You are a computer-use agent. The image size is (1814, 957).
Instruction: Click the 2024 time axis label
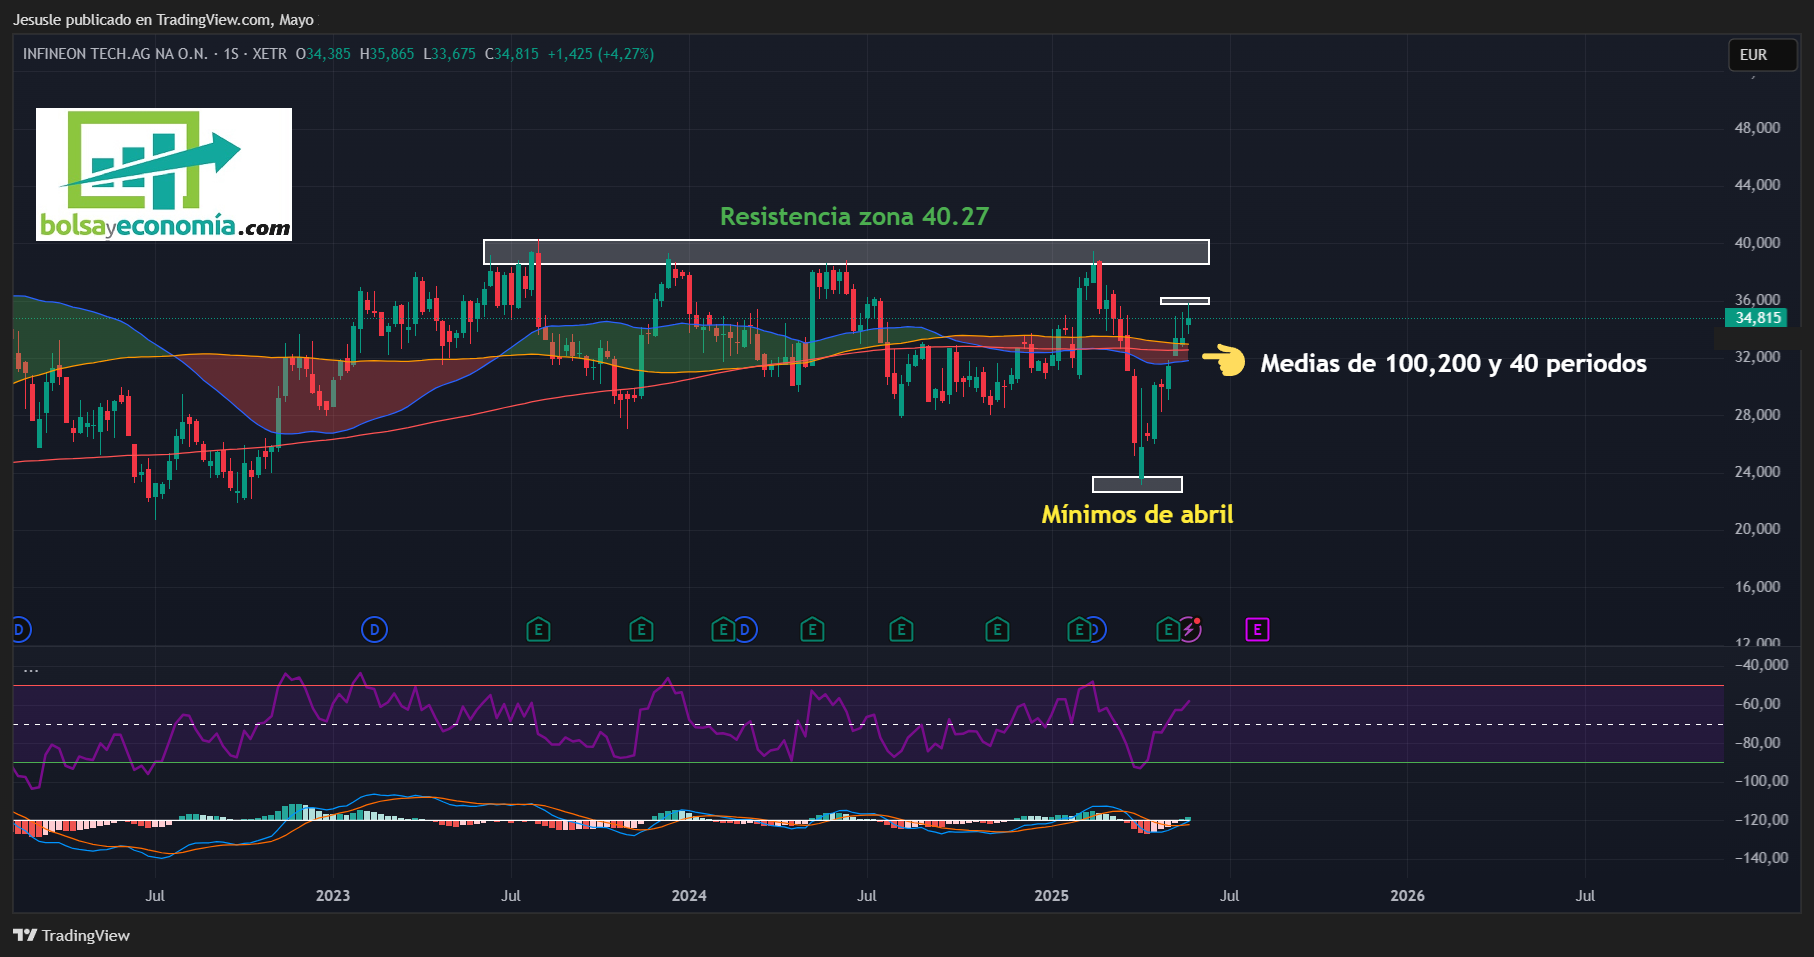689,896
